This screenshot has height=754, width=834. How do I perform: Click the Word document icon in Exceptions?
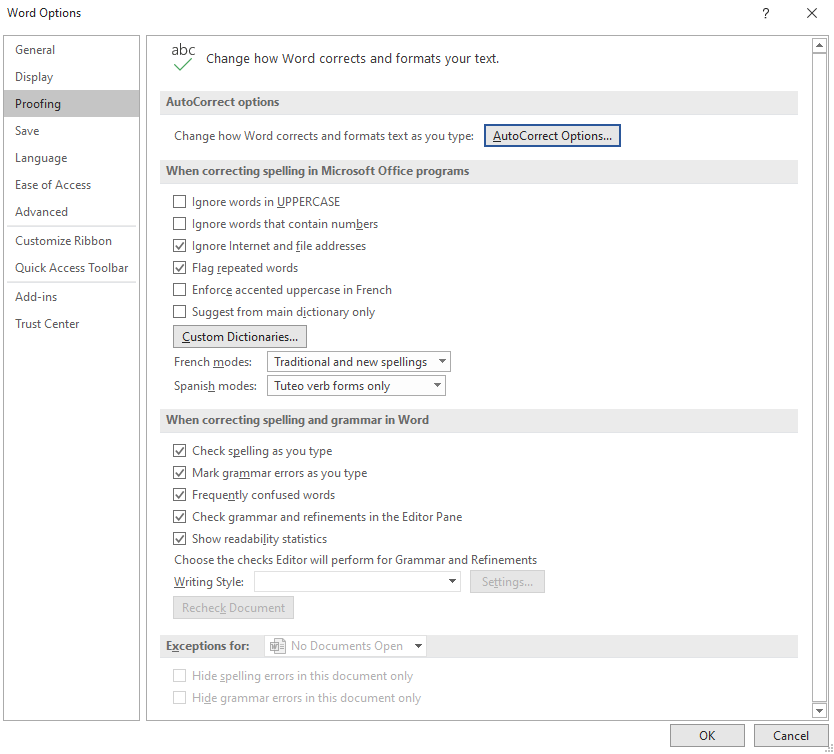278,646
